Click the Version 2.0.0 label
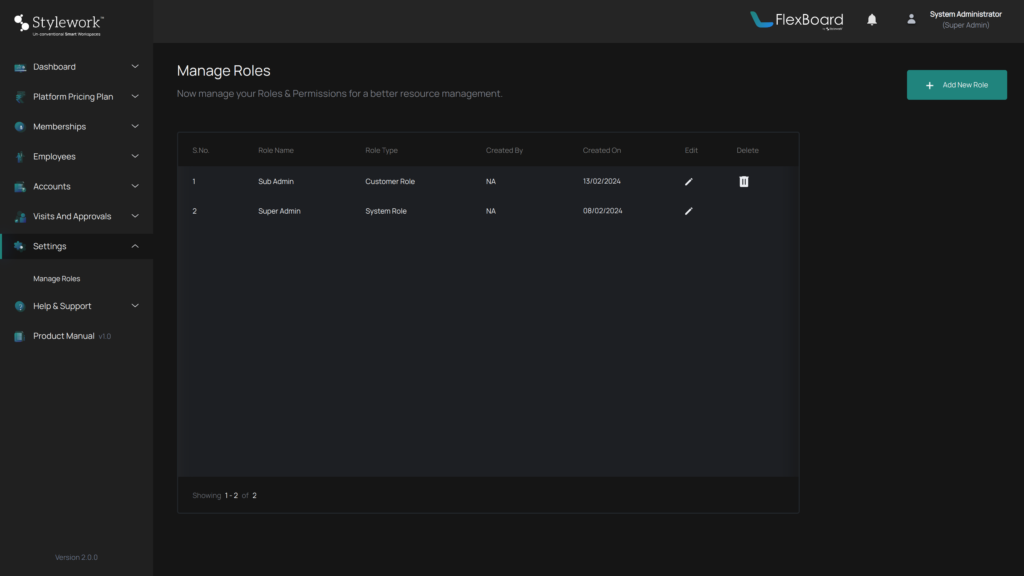Screen dimensions: 1024x576 76,557
